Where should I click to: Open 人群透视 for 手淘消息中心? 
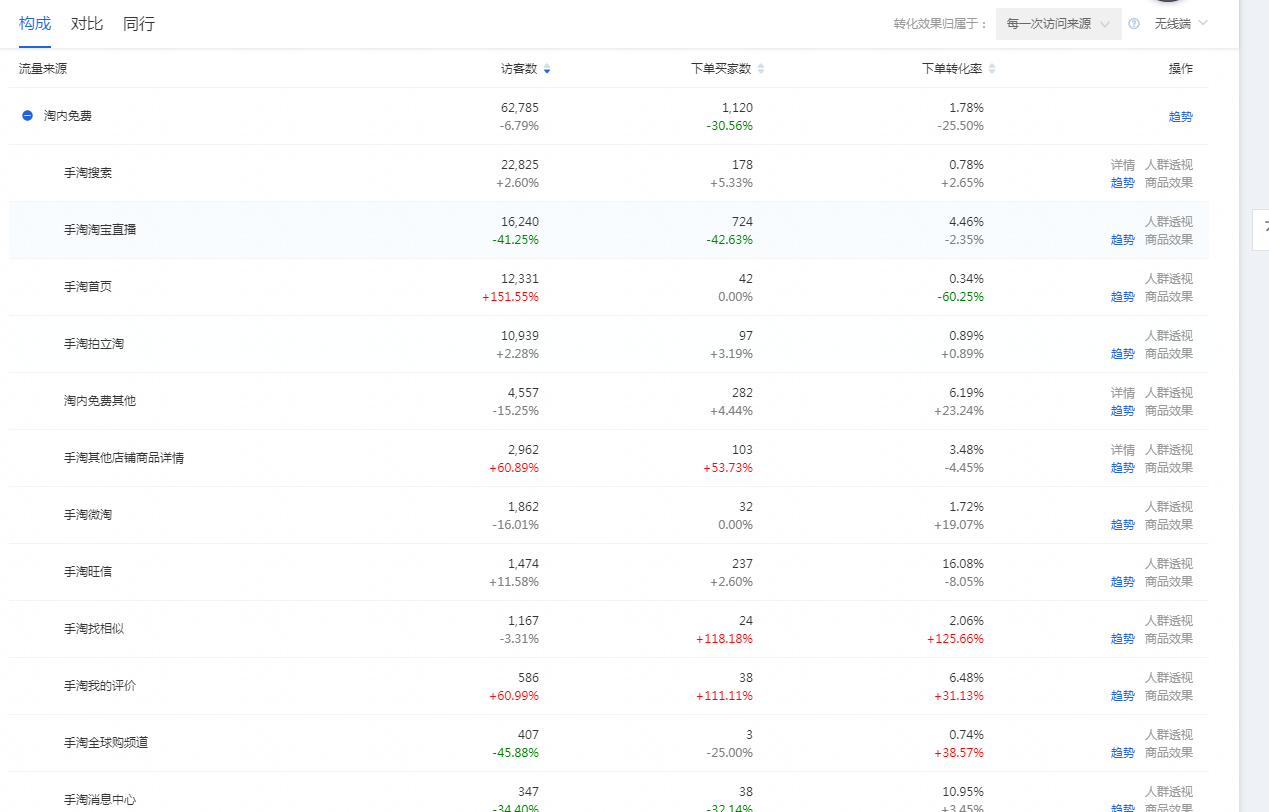[1169, 791]
